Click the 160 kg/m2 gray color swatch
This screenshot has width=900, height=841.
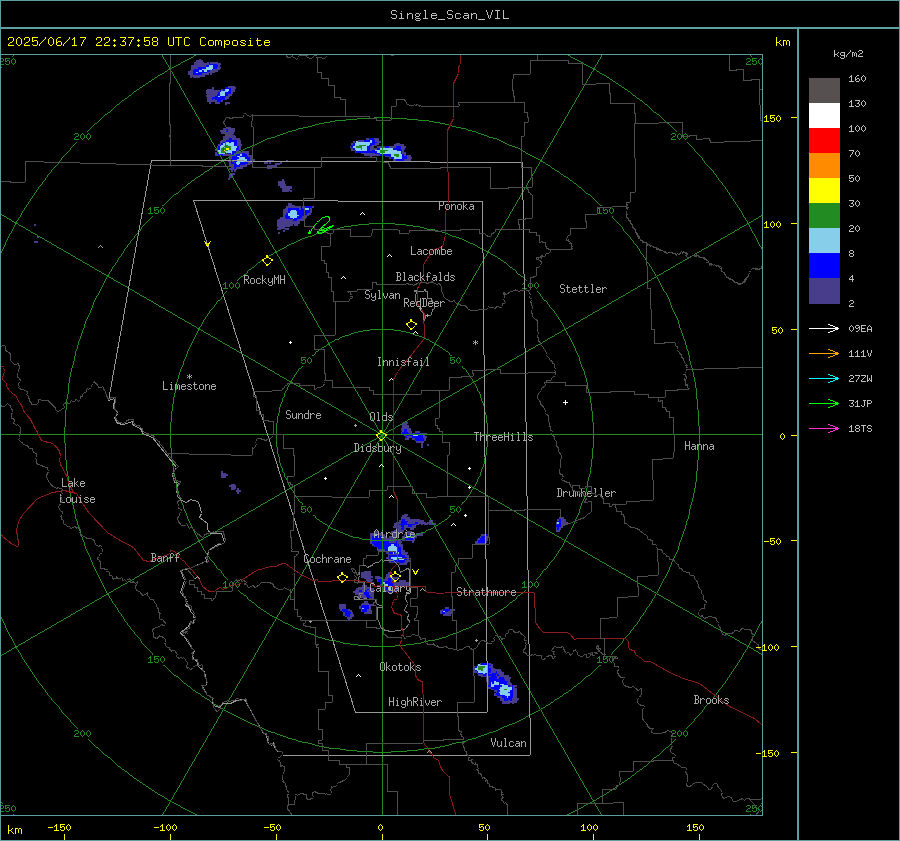point(824,91)
